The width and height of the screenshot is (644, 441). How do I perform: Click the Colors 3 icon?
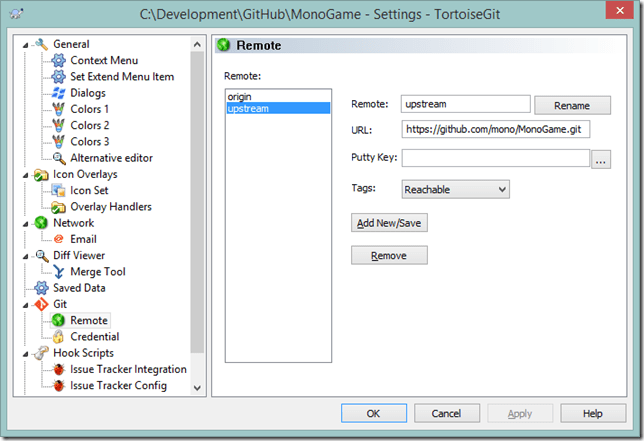tap(59, 142)
